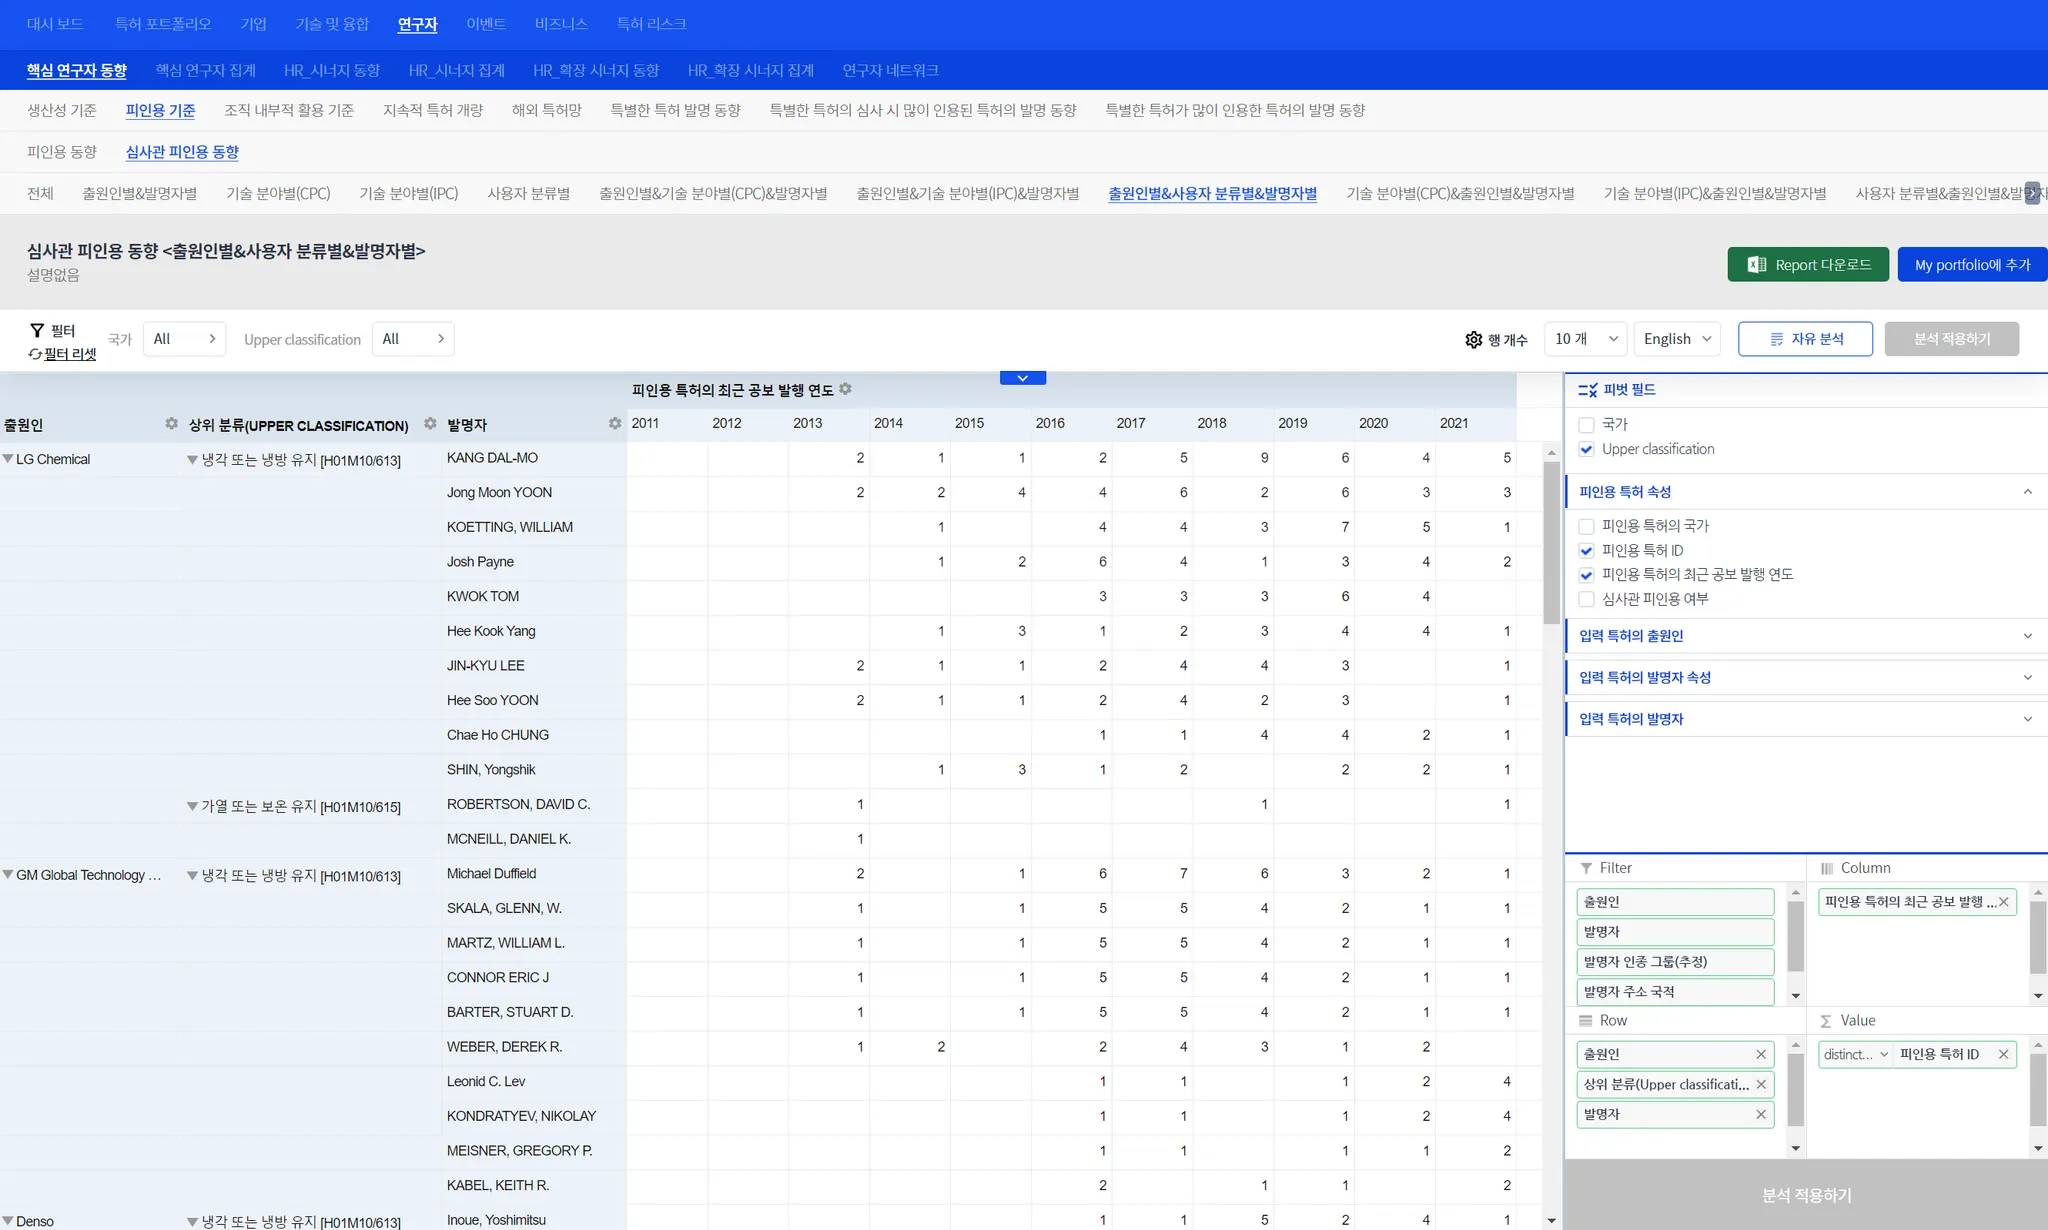The image size is (2048, 1230).
Task: Remove 출원인 from Row area
Action: pyautogui.click(x=1761, y=1054)
